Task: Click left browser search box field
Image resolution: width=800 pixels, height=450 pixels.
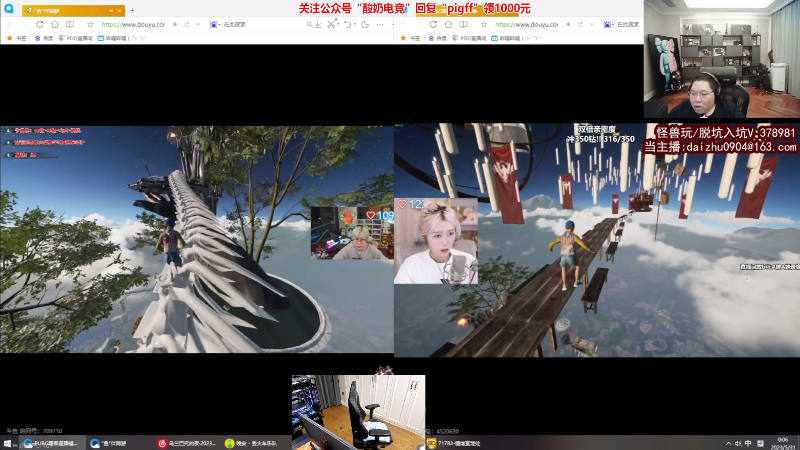Action: tap(263, 24)
